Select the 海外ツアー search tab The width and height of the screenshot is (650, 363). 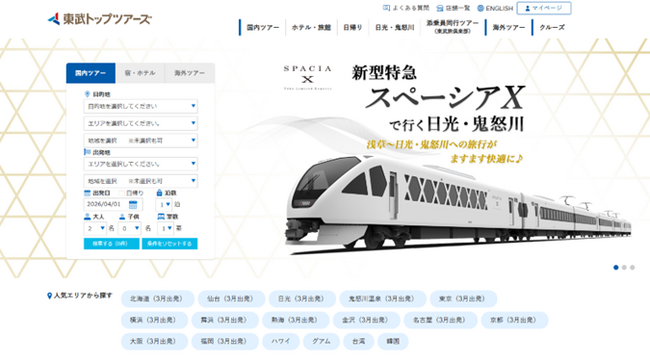click(189, 73)
